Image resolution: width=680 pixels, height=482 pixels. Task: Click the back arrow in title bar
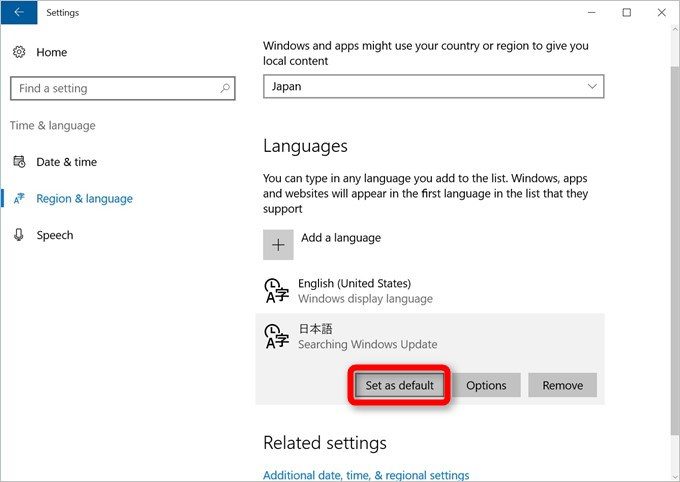pos(18,13)
